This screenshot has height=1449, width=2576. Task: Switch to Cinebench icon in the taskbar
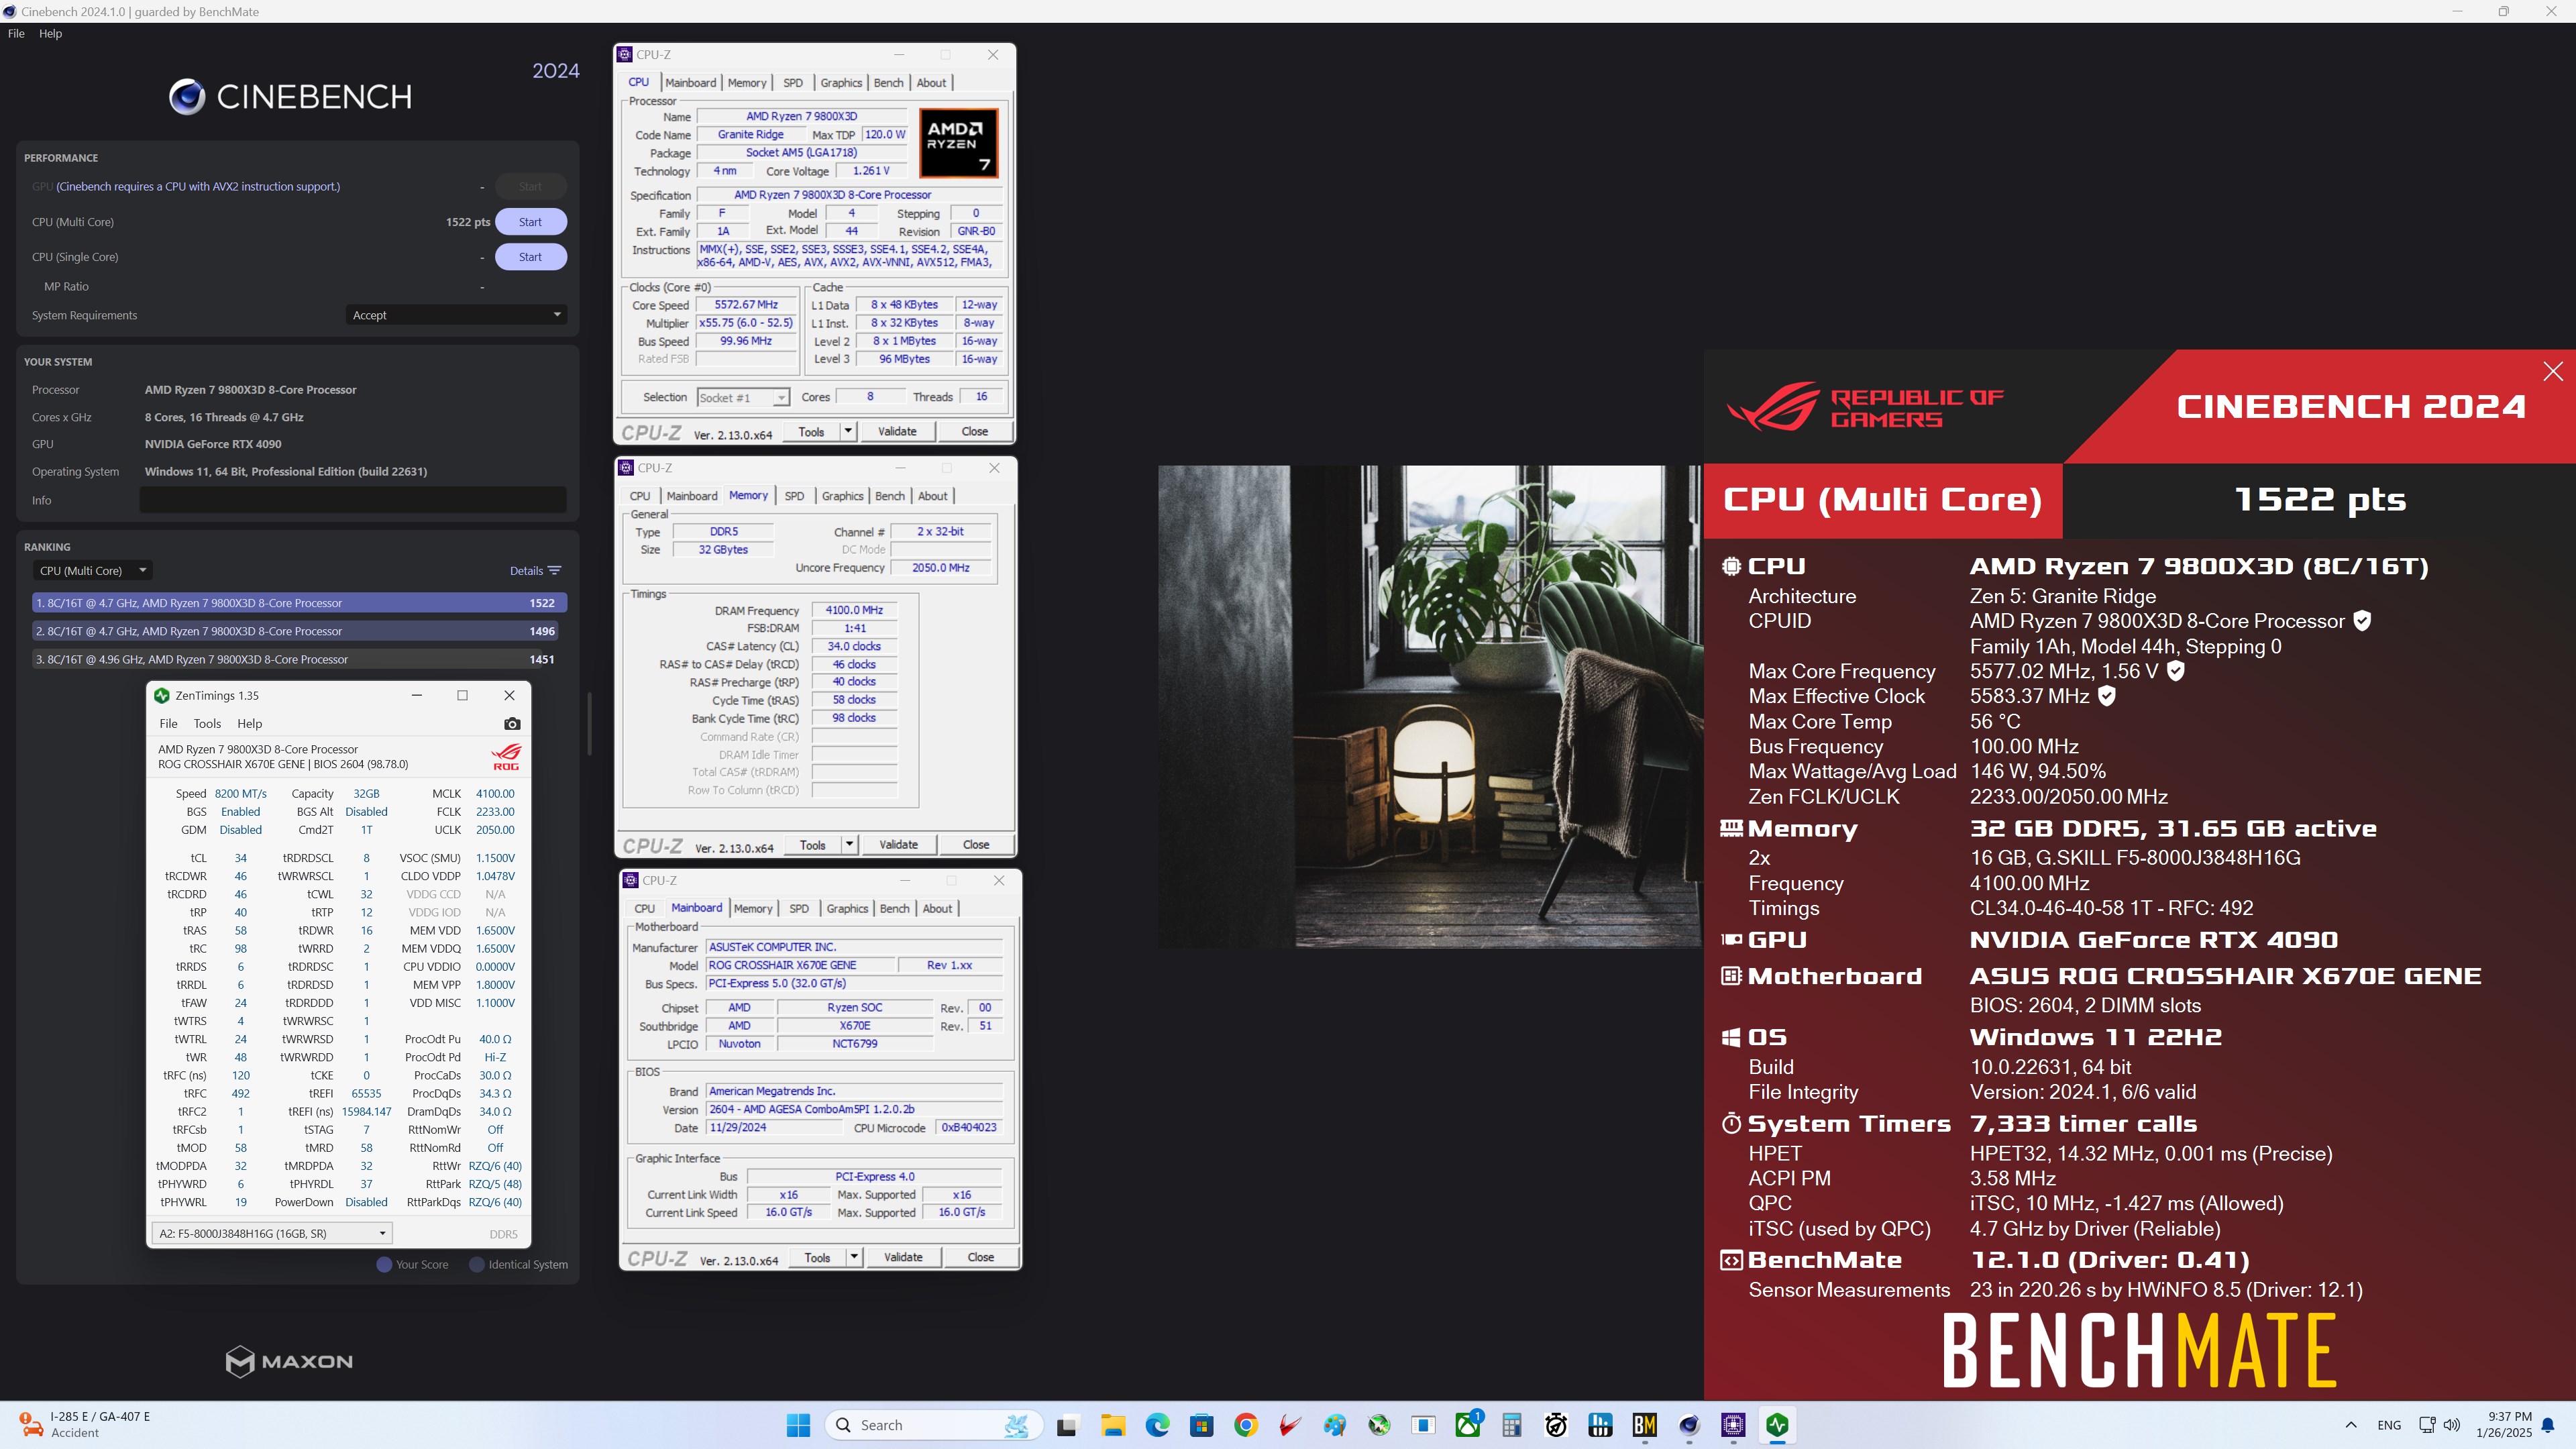[1689, 1425]
